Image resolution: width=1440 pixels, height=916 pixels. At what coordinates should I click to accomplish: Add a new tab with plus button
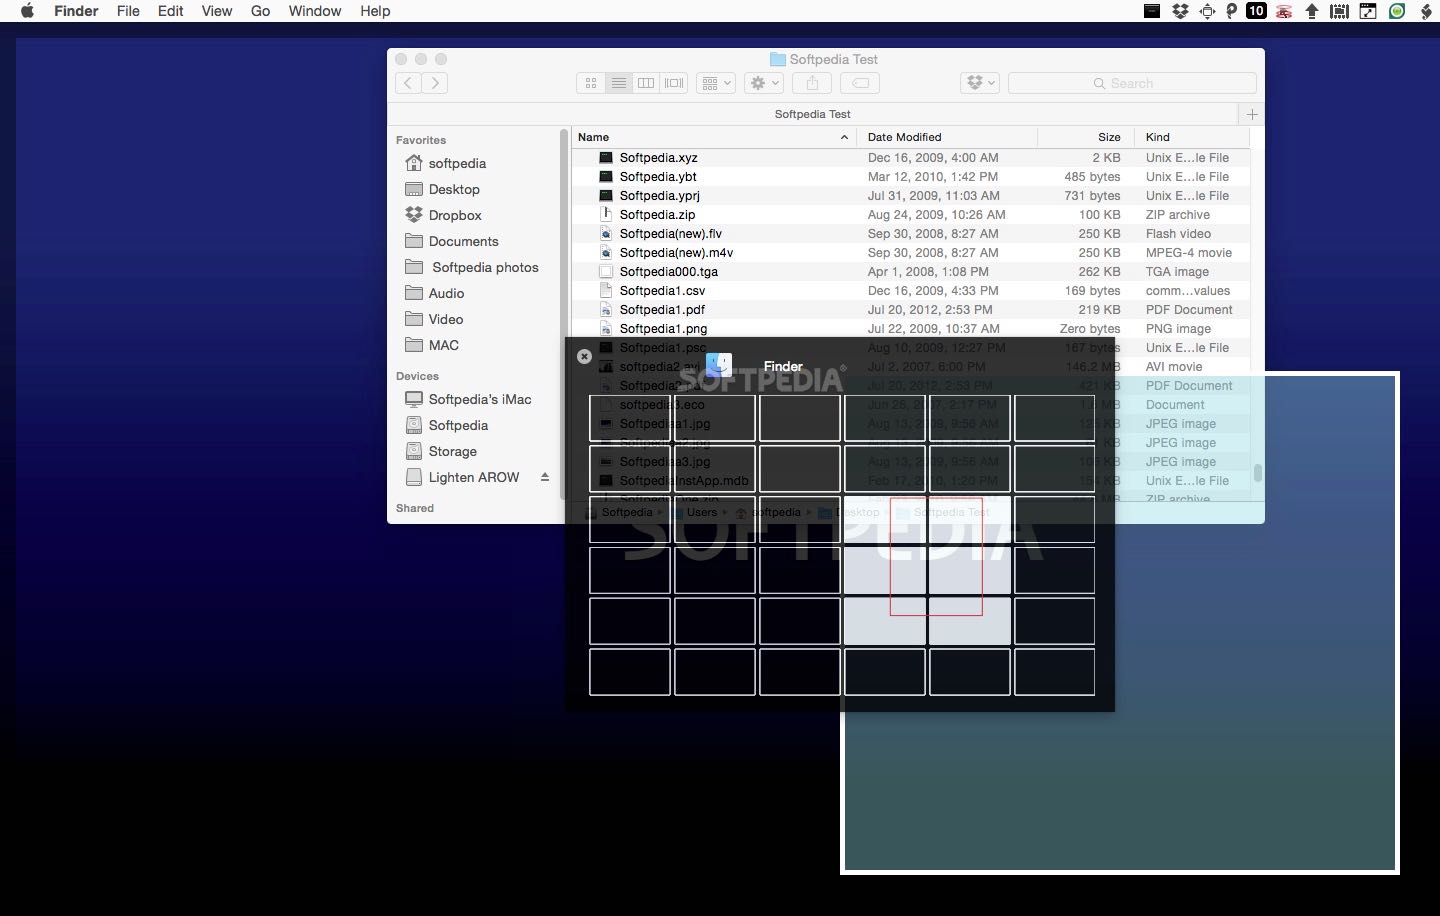[x=1252, y=114]
